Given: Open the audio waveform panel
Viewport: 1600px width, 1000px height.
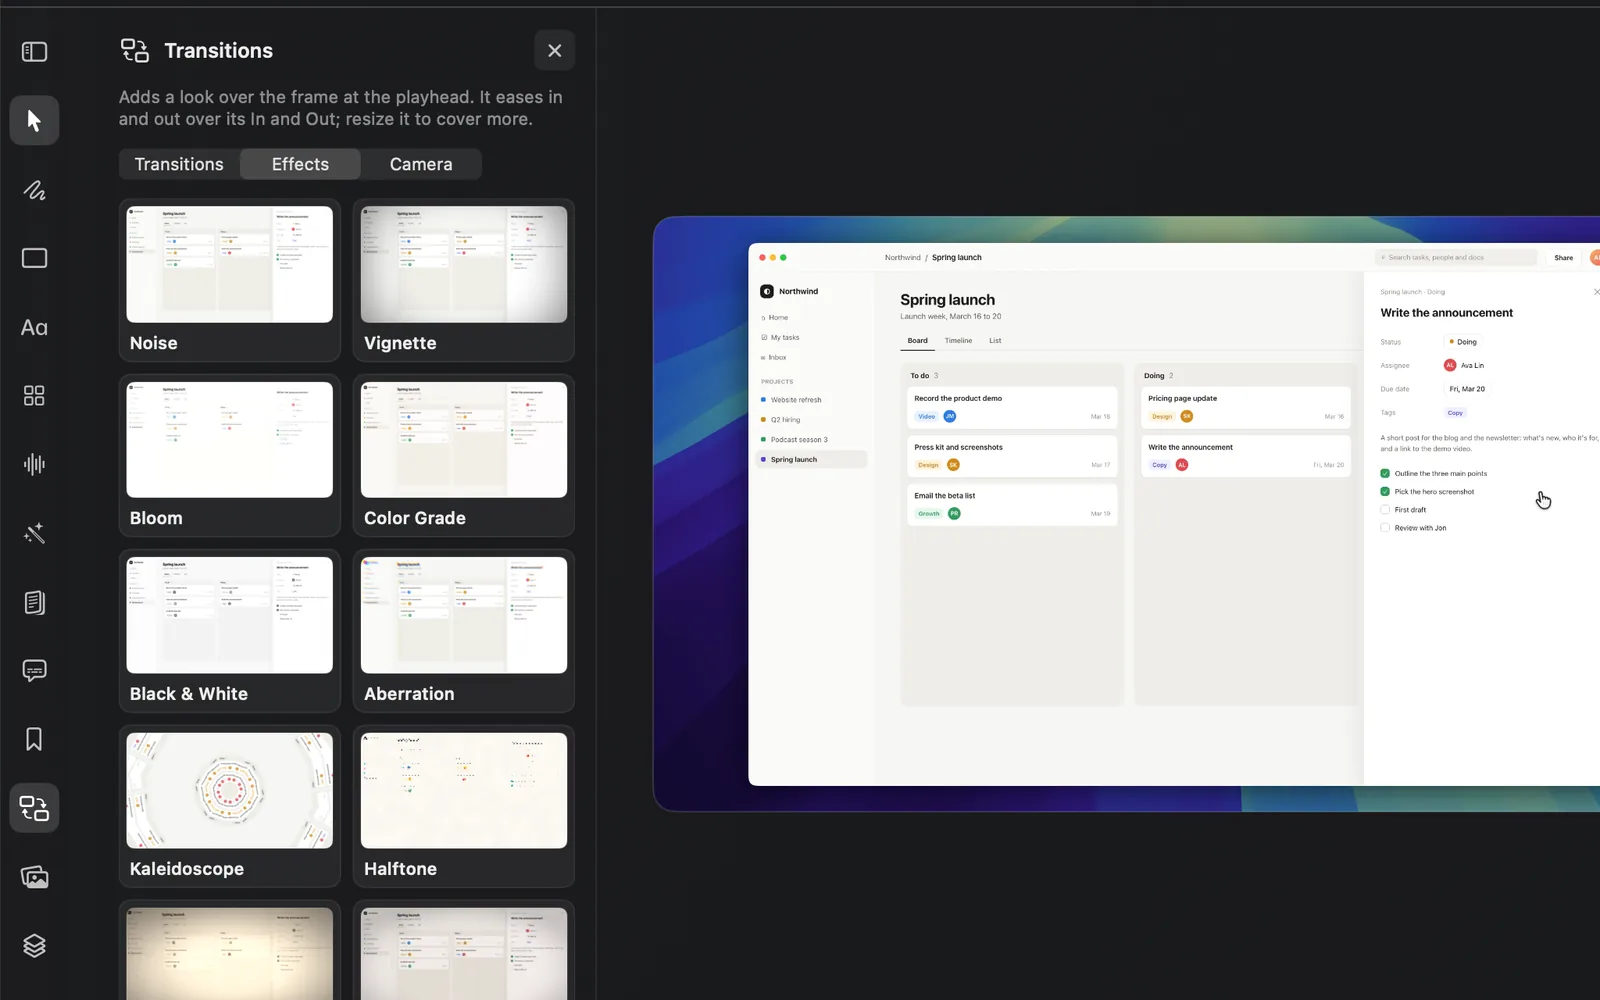Looking at the screenshot, I should [x=34, y=464].
